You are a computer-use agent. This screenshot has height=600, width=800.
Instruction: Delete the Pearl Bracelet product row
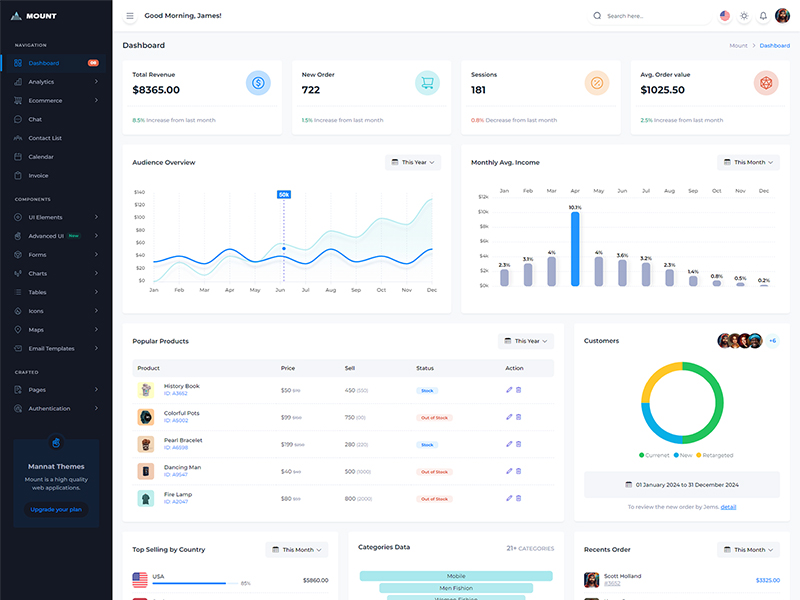[x=518, y=444]
